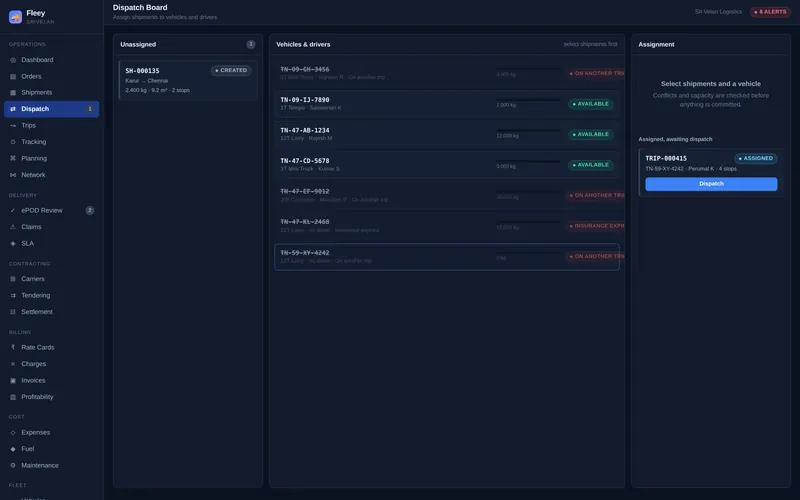Go to Trips using its icon
This screenshot has width=800, height=500.
13,126
